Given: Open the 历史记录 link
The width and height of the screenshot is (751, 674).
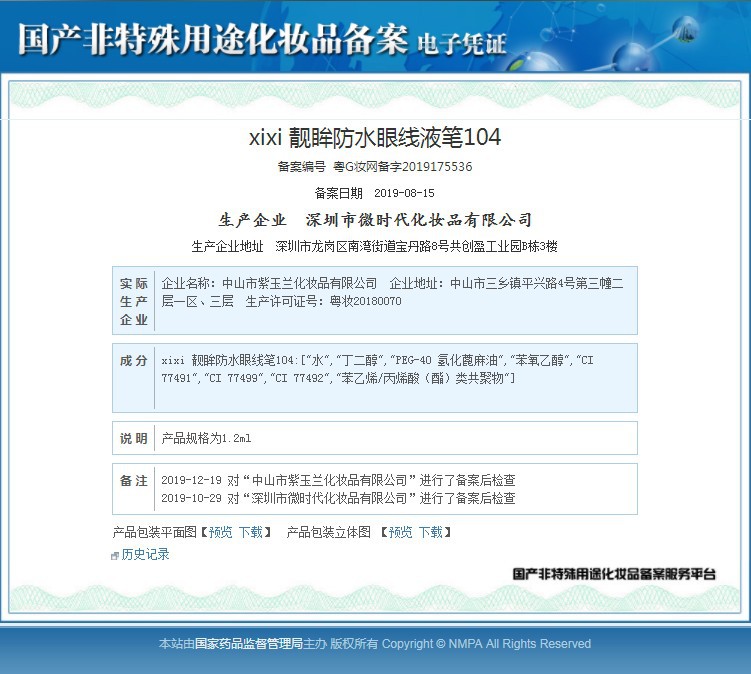Looking at the screenshot, I should pyautogui.click(x=145, y=554).
